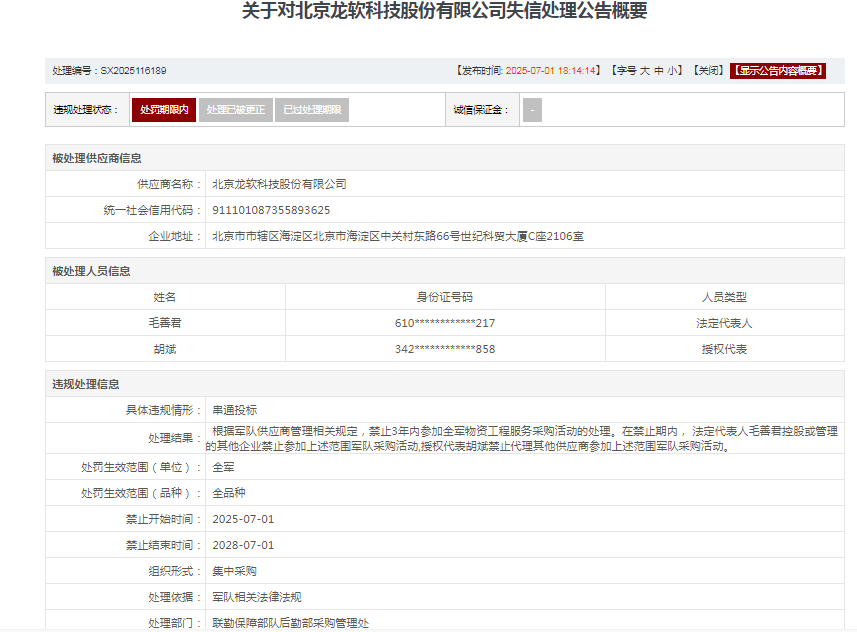Click the 被处理供应商信息 section header

click(x=97, y=159)
